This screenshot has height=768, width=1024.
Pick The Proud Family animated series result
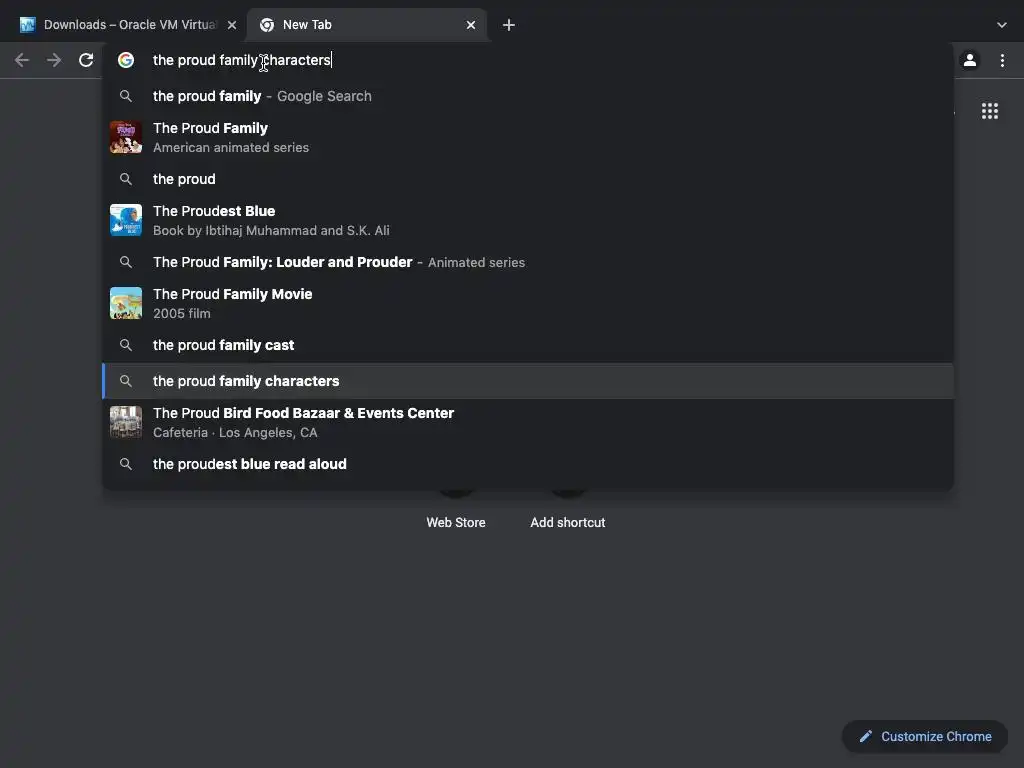point(210,137)
